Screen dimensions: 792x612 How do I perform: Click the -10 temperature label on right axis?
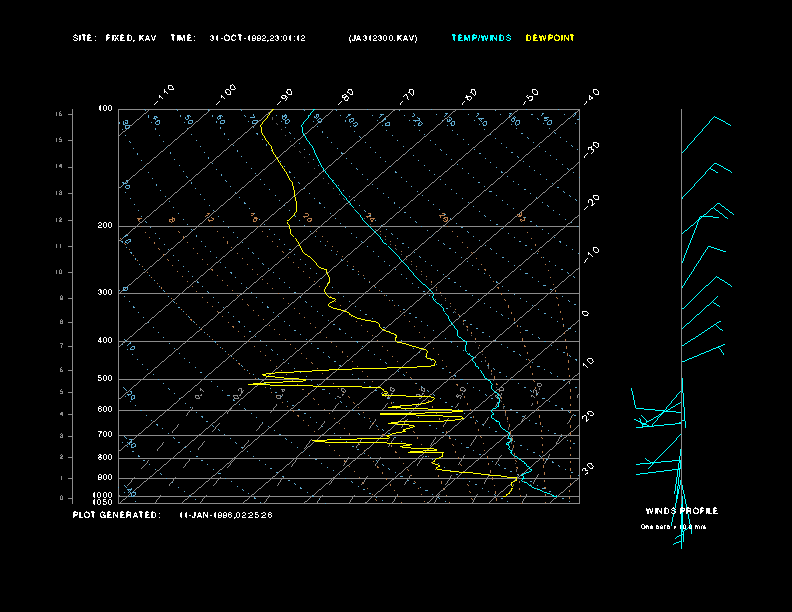591,254
